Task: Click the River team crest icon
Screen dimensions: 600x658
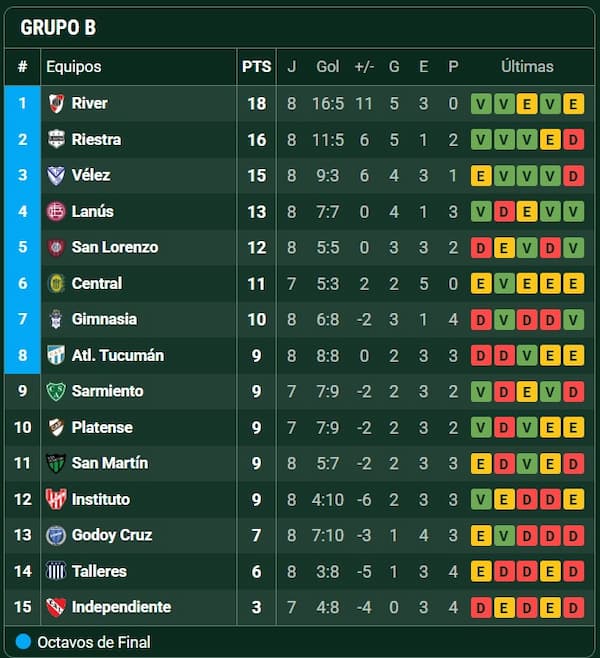Action: coord(56,103)
